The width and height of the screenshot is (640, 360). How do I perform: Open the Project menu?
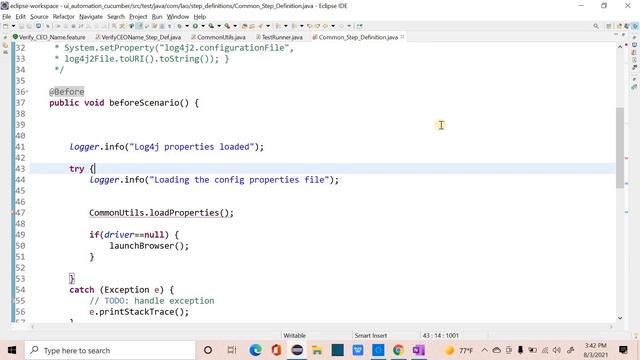tap(138, 17)
